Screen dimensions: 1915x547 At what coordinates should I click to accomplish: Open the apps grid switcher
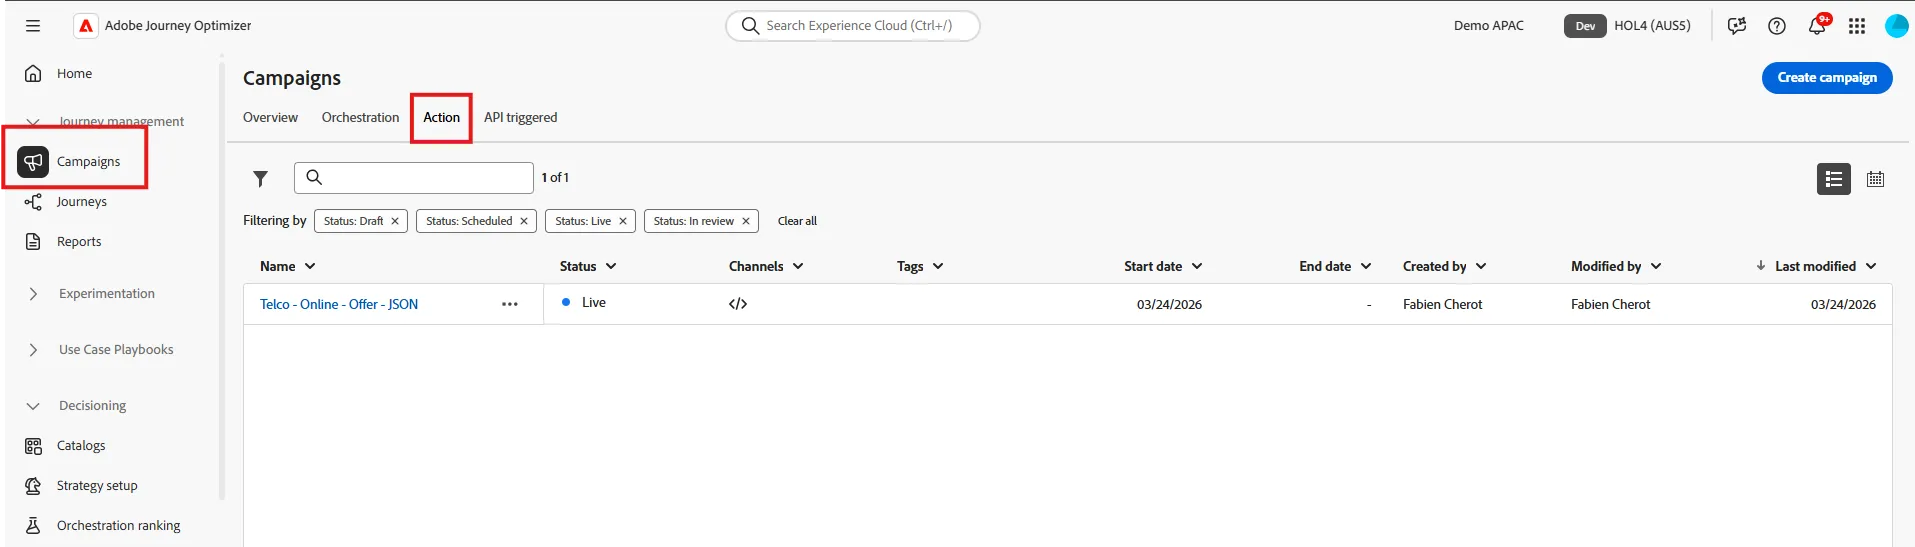[1857, 26]
